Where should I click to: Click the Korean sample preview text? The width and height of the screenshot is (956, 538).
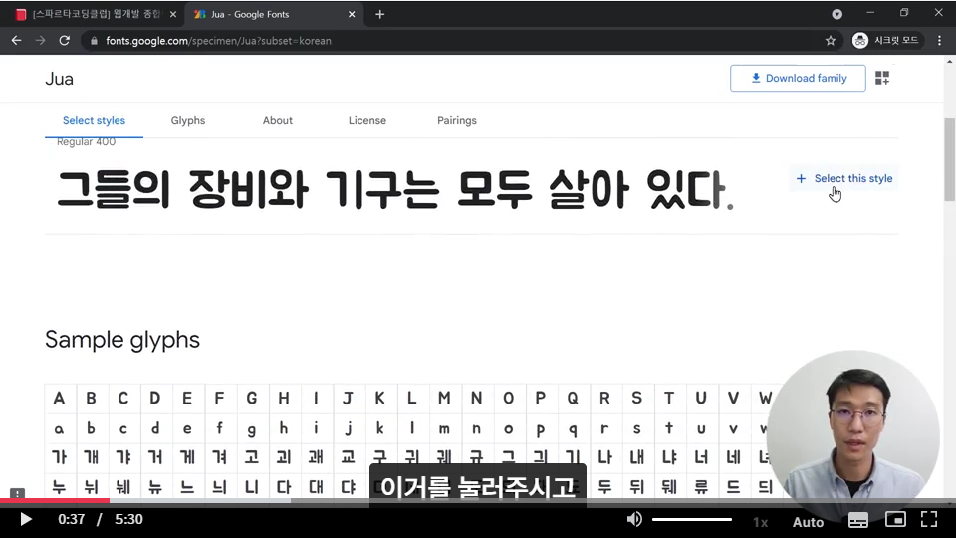(395, 189)
